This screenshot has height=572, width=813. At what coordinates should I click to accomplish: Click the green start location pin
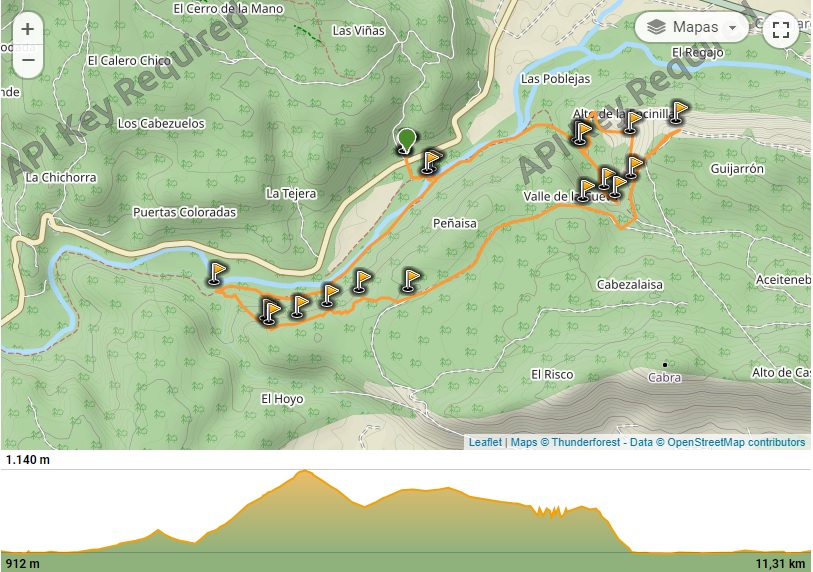click(x=406, y=141)
